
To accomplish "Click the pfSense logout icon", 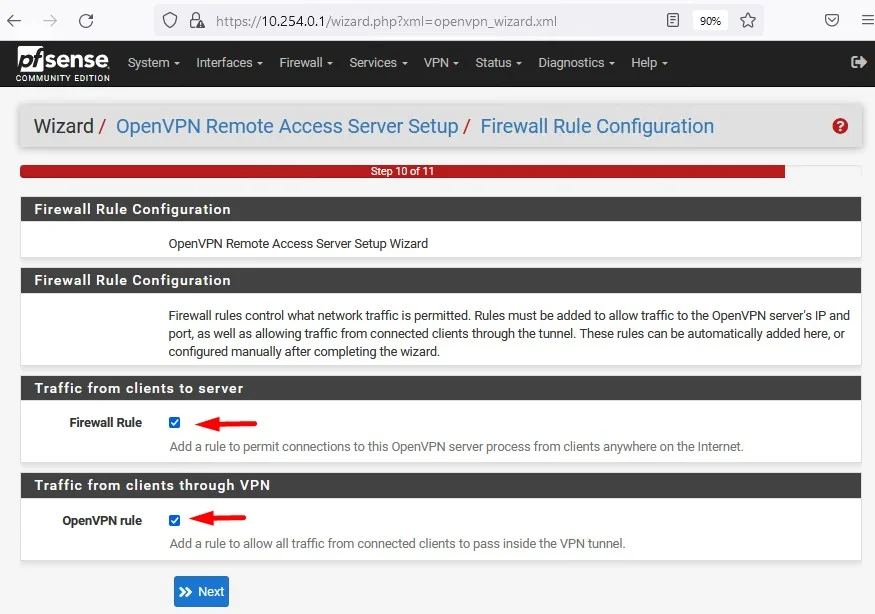I will pyautogui.click(x=858, y=62).
